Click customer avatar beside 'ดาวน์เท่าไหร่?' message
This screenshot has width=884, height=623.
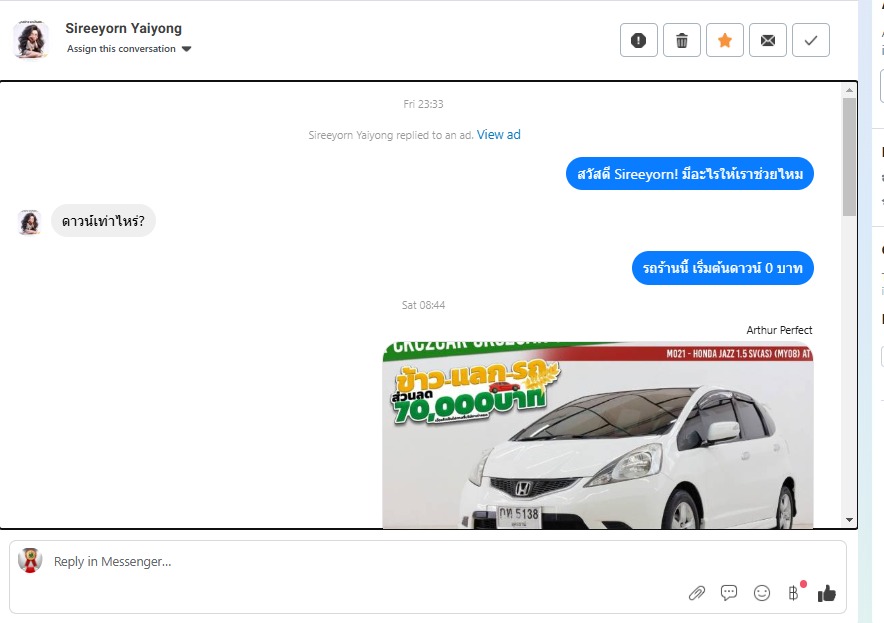coord(30,222)
